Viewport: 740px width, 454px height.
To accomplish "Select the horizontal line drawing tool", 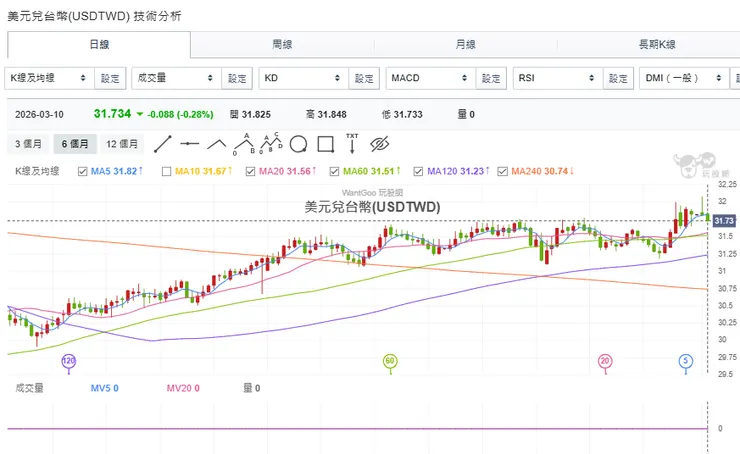I will pos(190,143).
